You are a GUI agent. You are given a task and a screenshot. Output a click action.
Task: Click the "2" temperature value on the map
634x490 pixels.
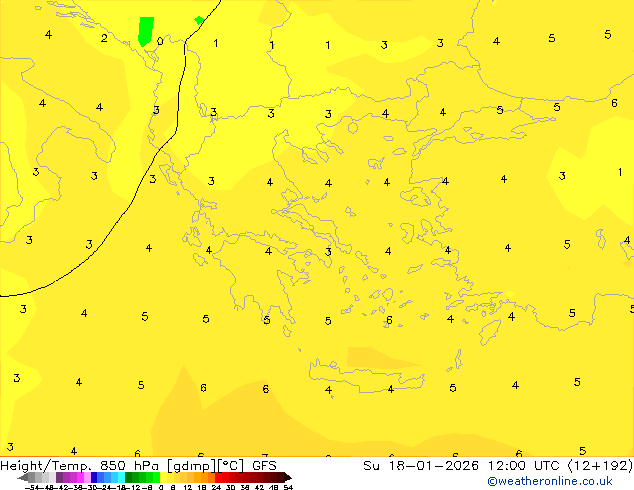(x=104, y=38)
